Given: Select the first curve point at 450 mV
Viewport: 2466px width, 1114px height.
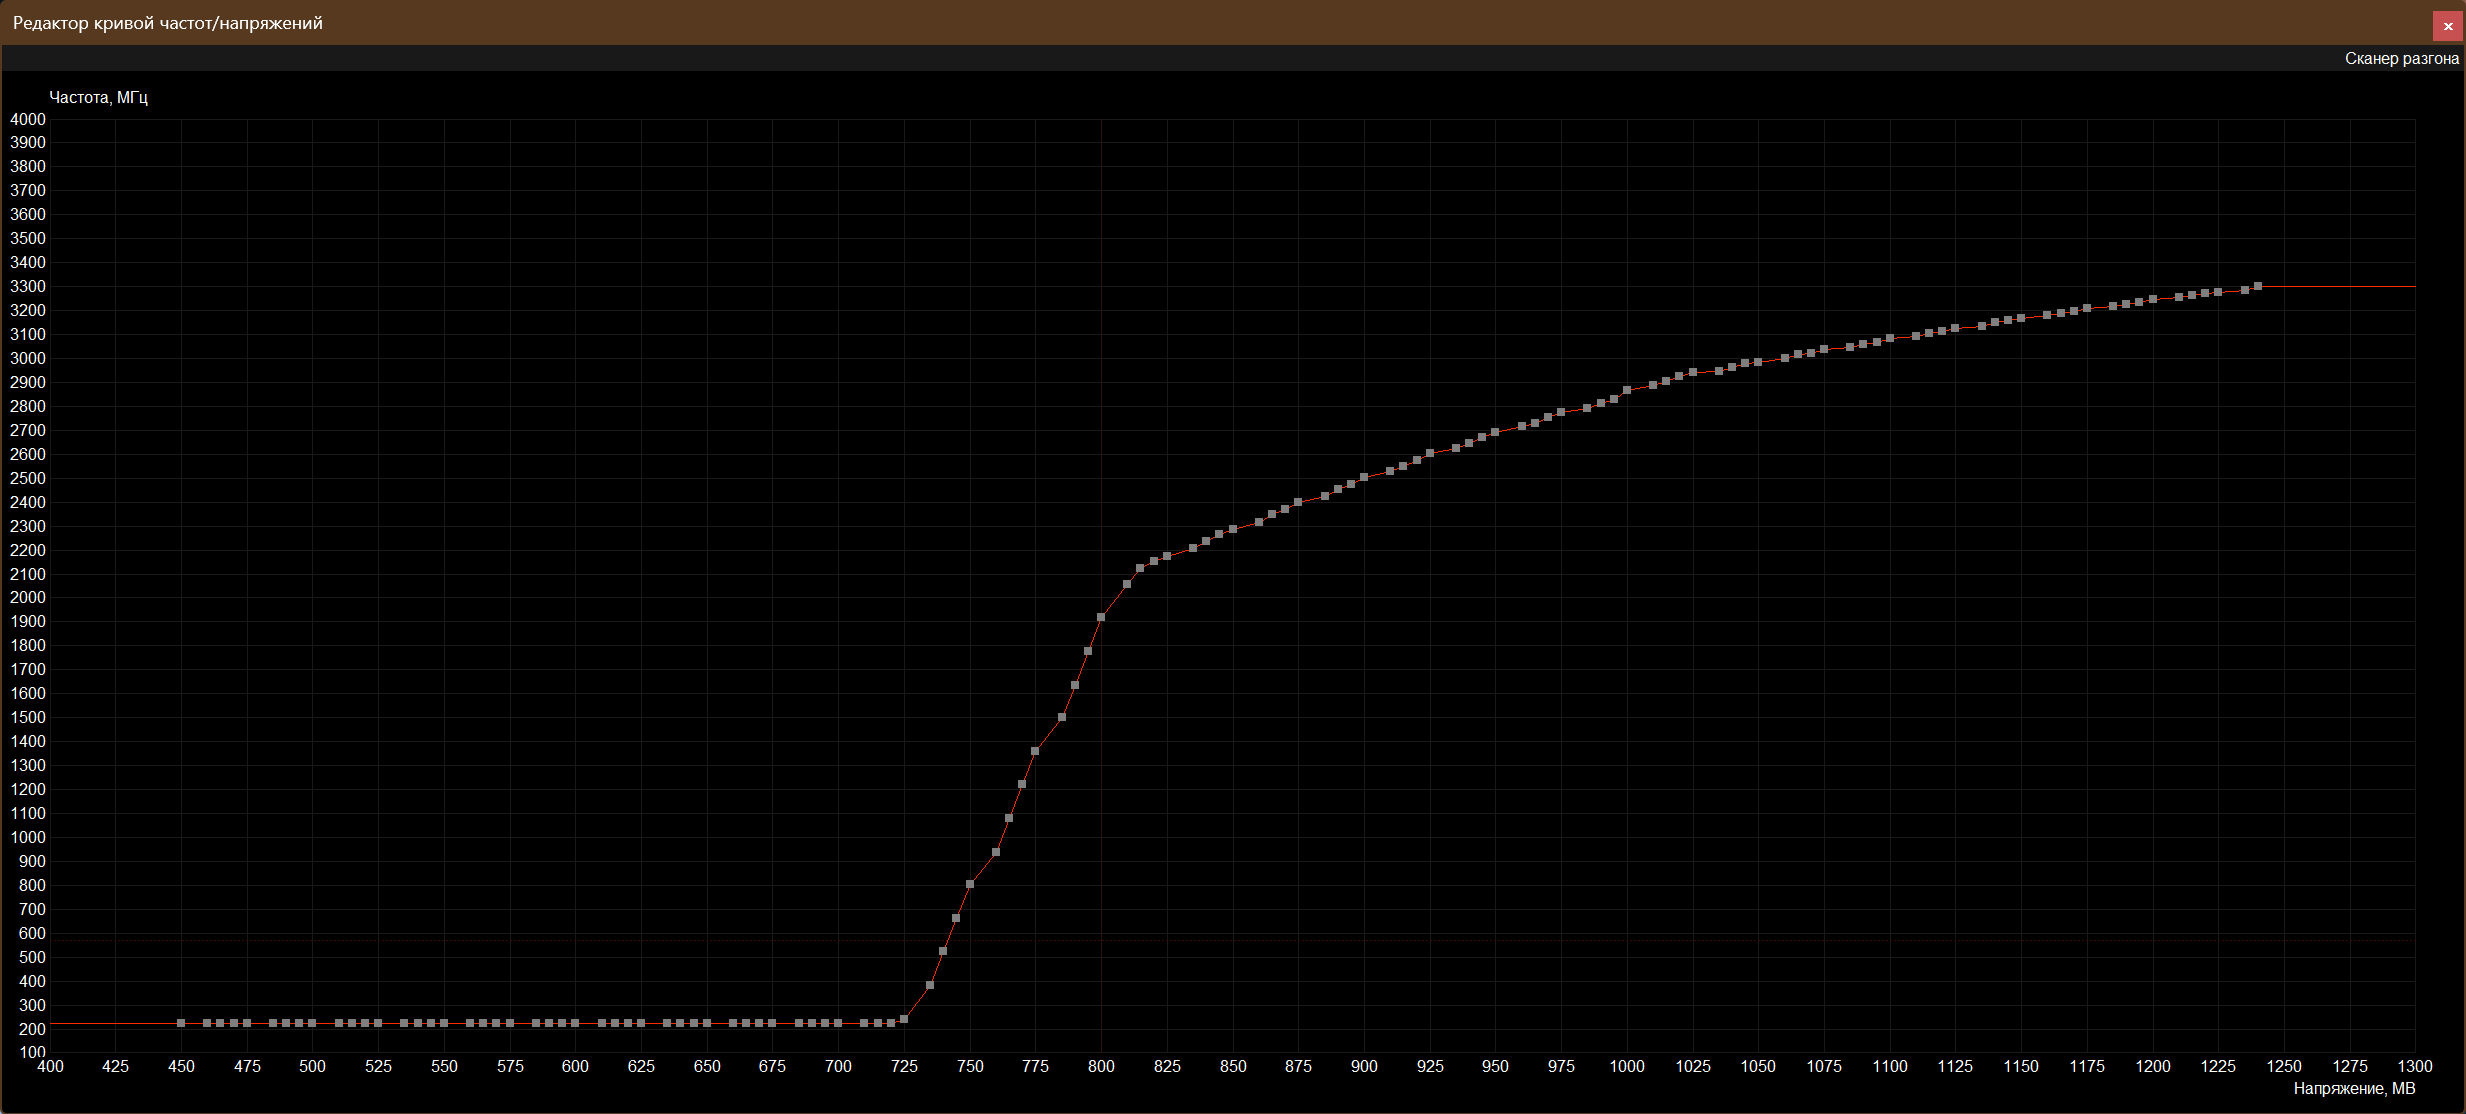Looking at the screenshot, I should pos(181,1023).
